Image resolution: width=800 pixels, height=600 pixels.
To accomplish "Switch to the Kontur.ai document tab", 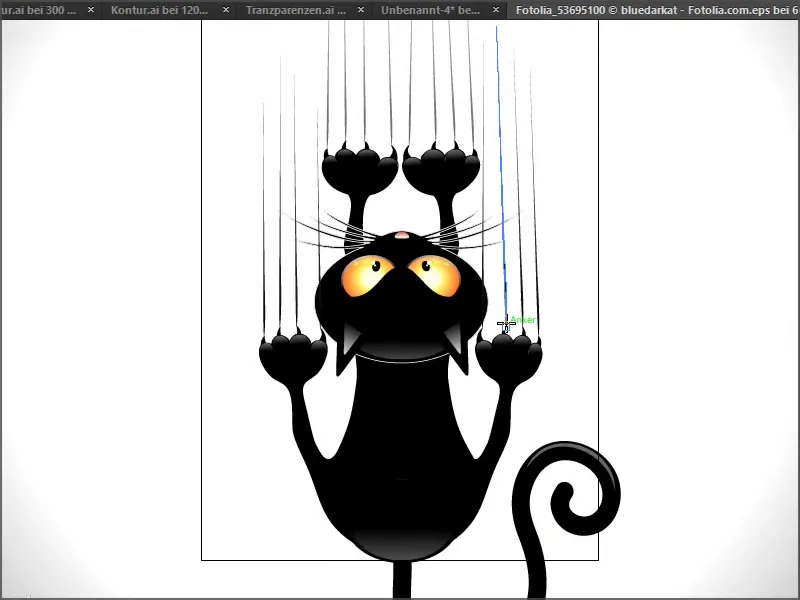I will coord(159,10).
